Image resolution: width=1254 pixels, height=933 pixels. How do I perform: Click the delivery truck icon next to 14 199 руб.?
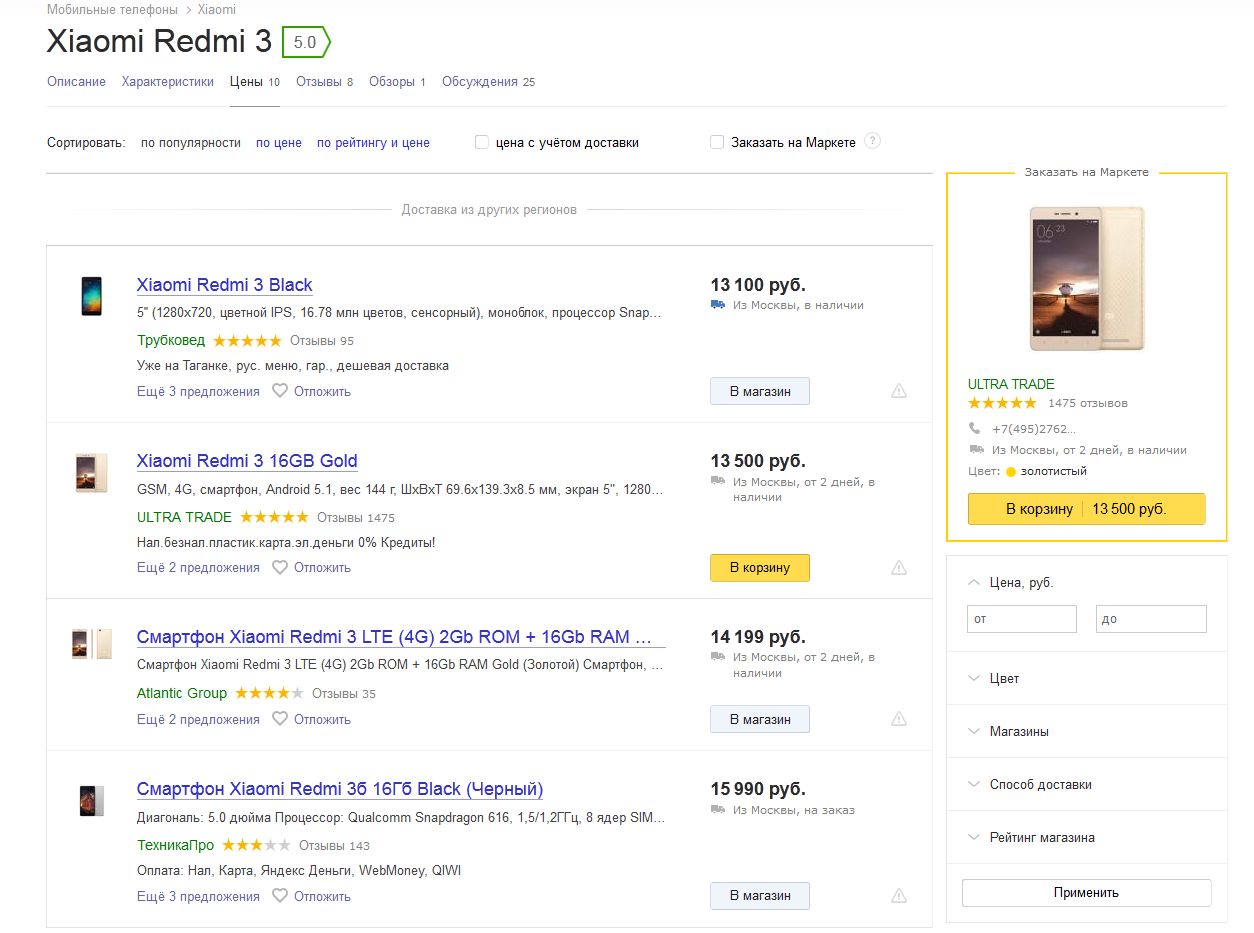tap(718, 657)
